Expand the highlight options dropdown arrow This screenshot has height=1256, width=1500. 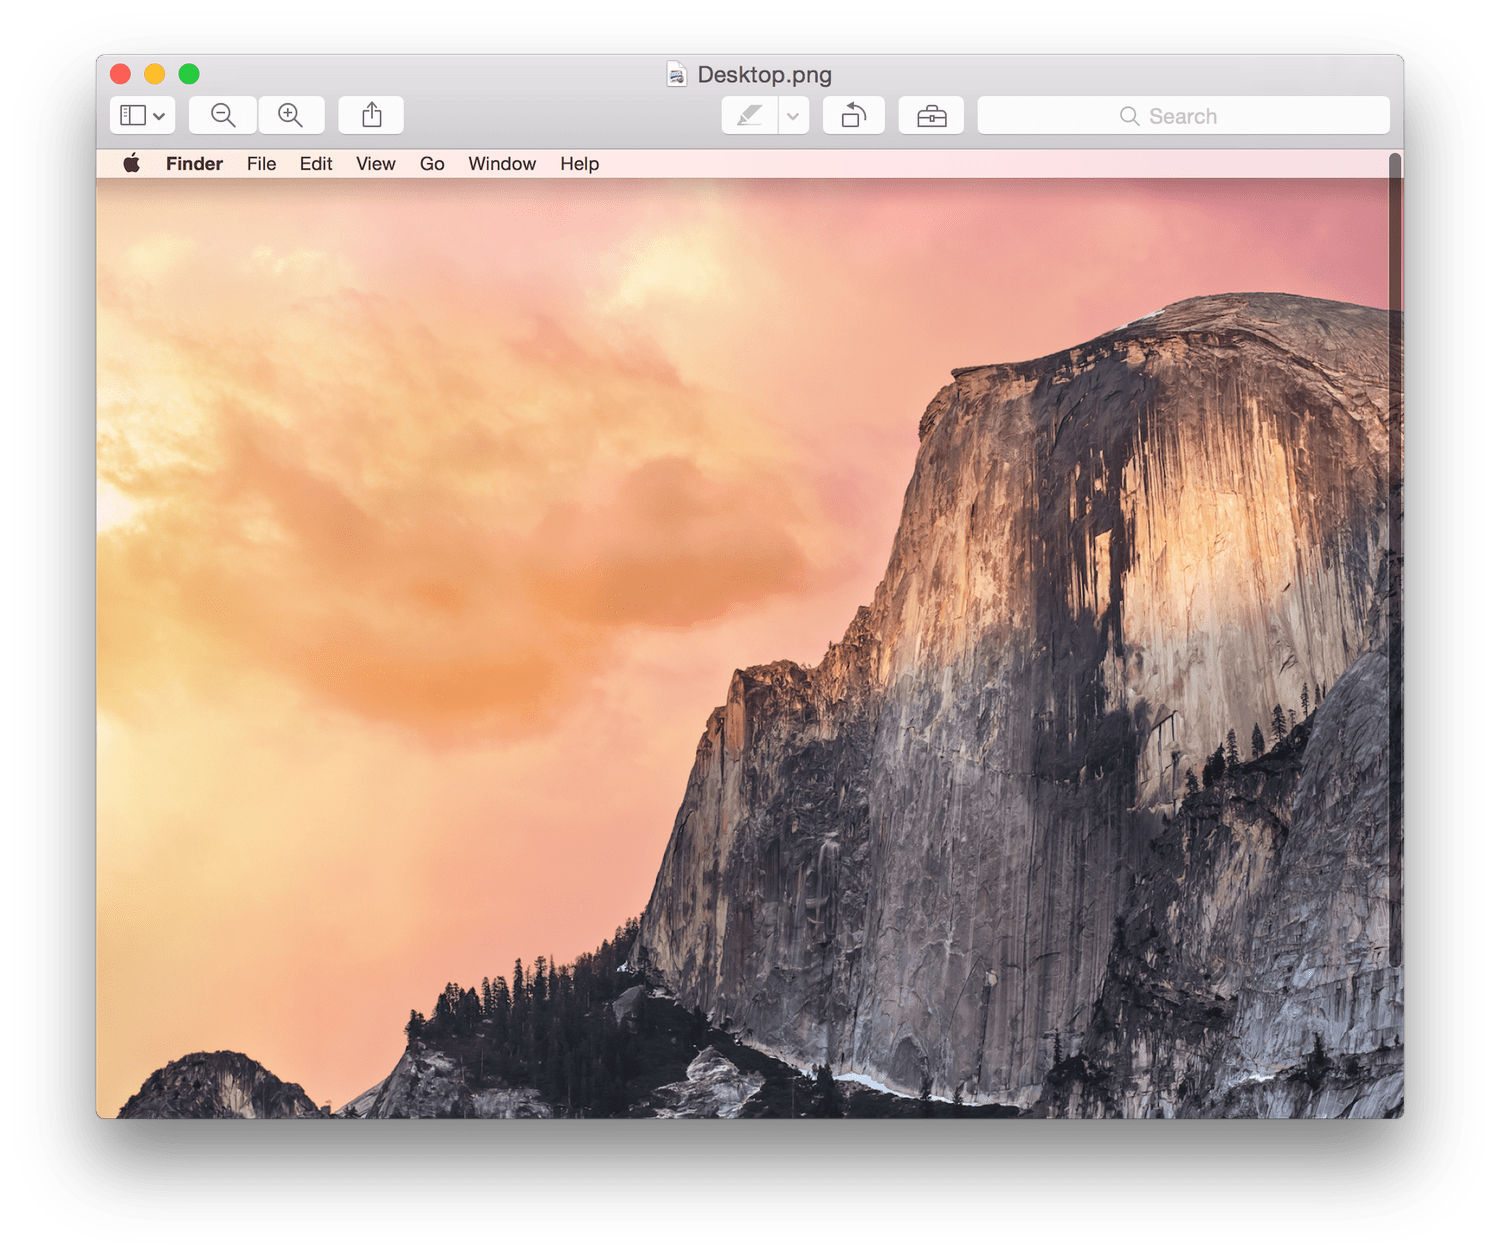point(794,115)
